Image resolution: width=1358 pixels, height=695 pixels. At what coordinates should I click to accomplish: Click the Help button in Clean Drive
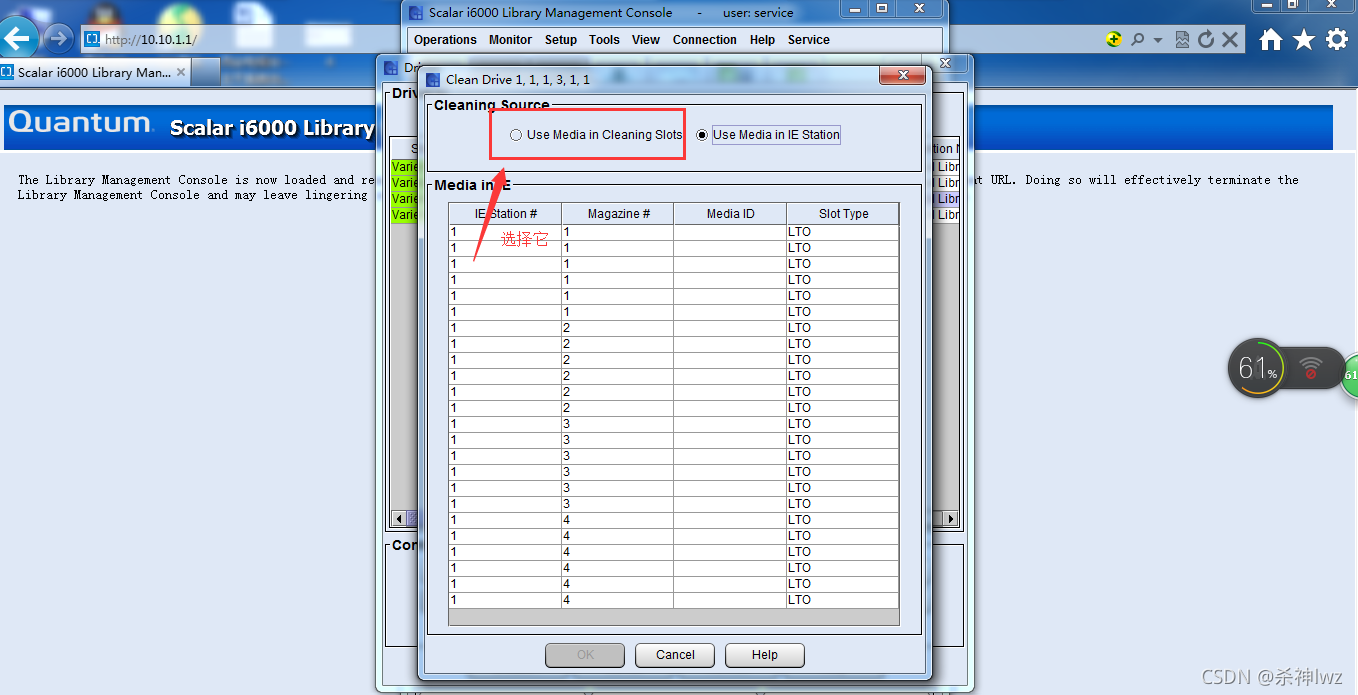(765, 655)
